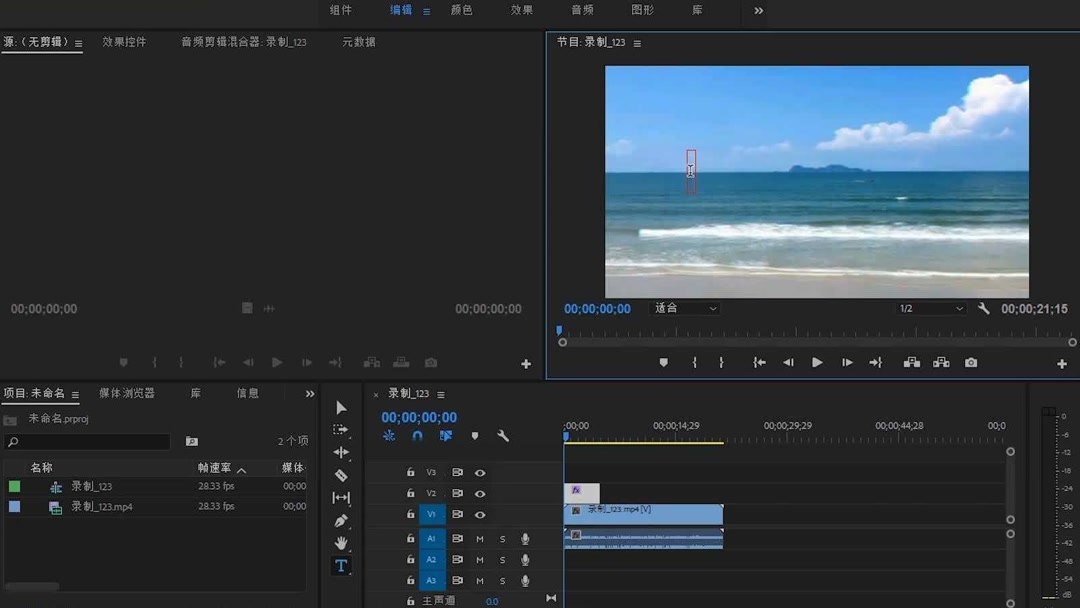This screenshot has width=1080, height=608.
Task: Open timeline display settings wrench icon
Action: (504, 435)
